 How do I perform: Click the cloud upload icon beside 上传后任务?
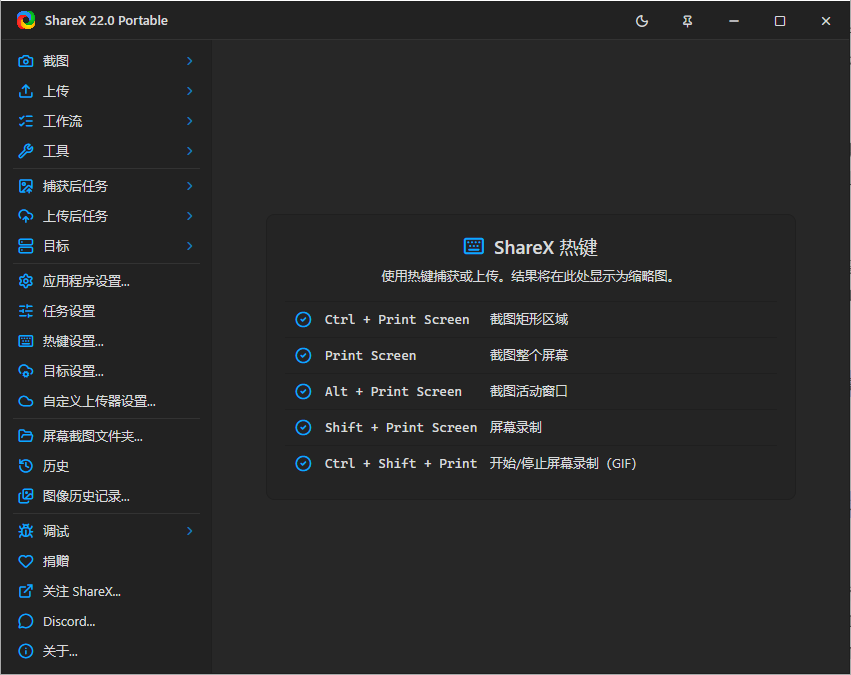click(x=26, y=216)
